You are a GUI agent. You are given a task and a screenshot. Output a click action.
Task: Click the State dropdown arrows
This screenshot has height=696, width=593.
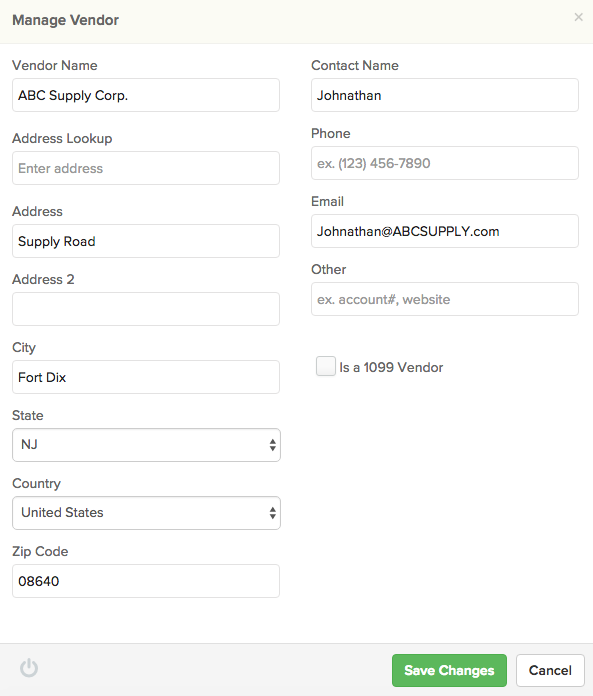(273, 445)
